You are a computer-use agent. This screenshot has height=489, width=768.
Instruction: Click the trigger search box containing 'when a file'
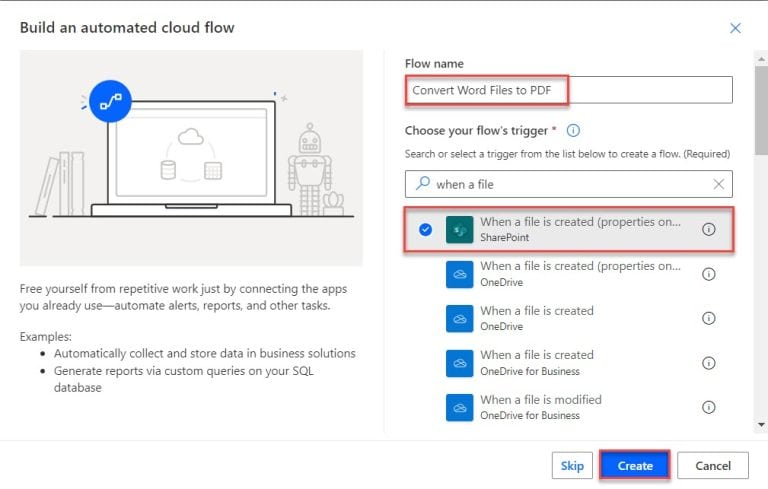click(x=569, y=184)
